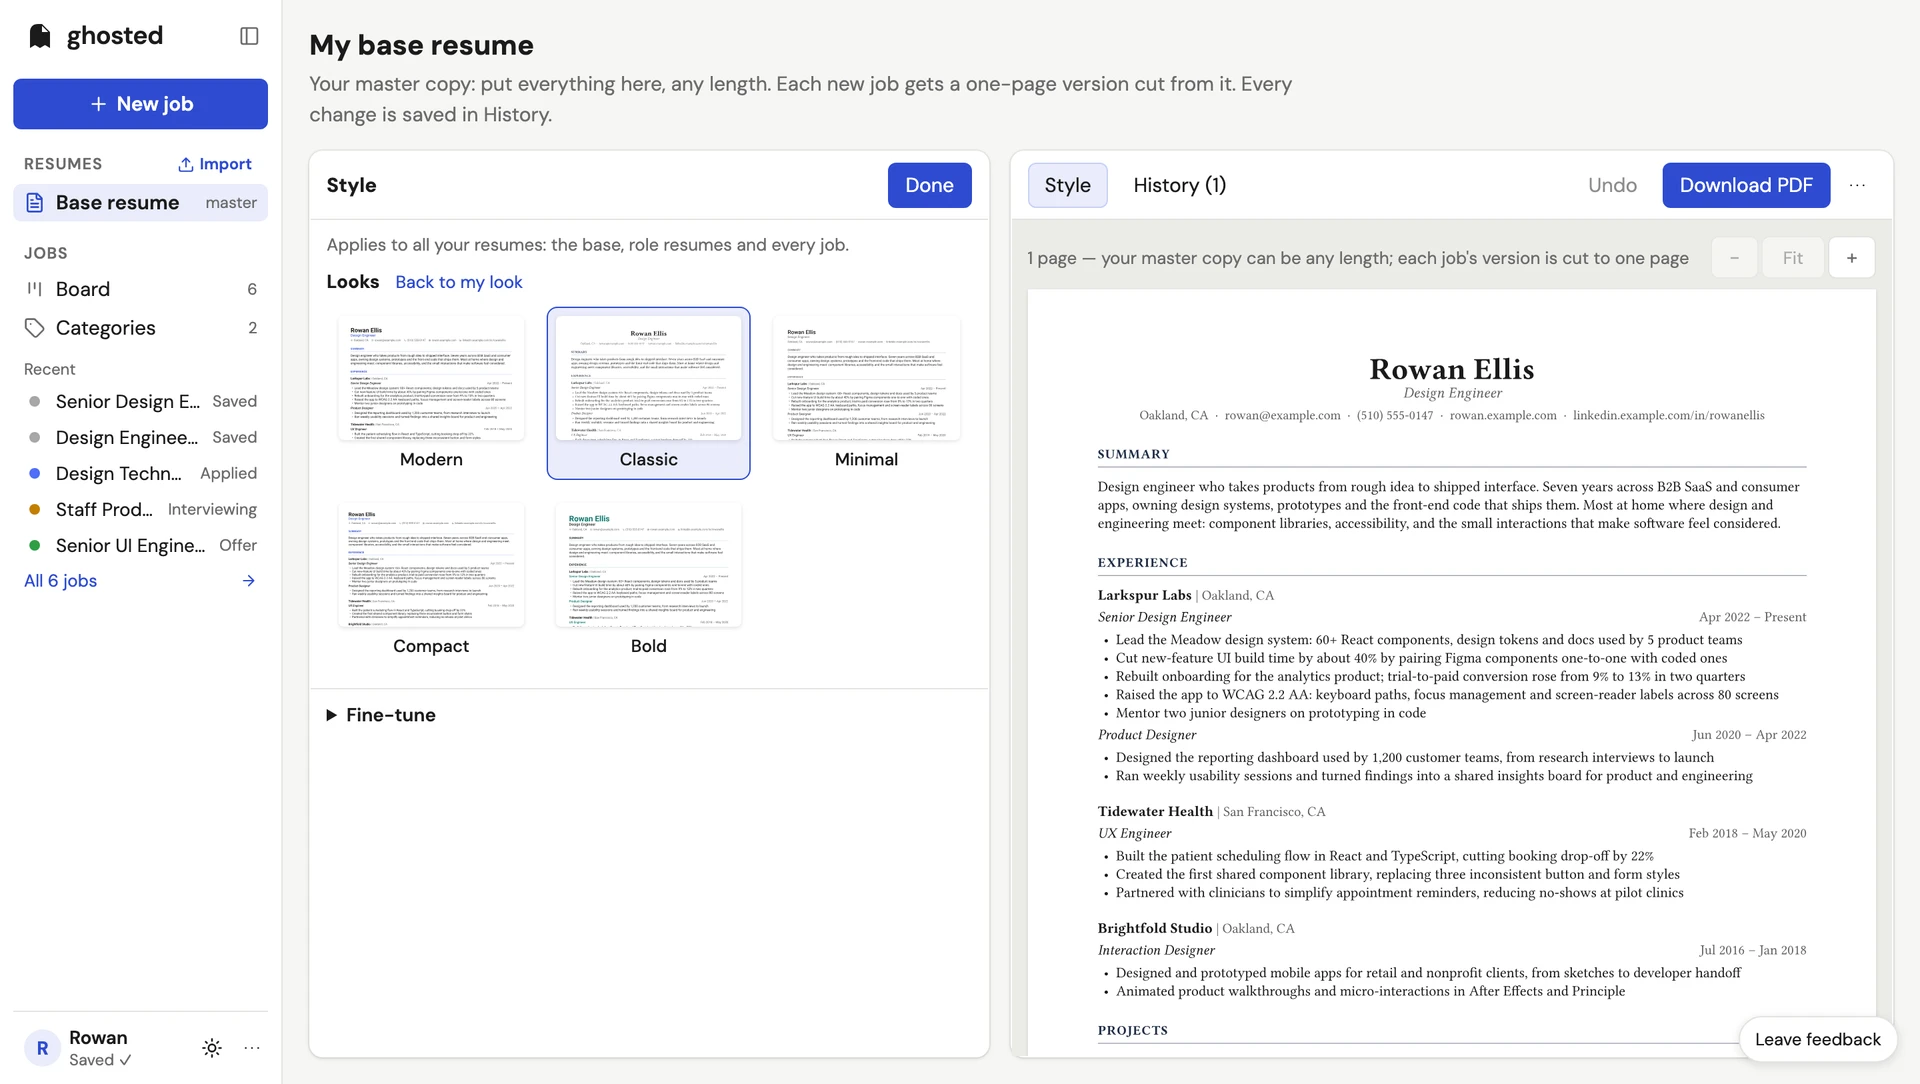1920x1084 pixels.
Task: Select the Minimal look thumbnail
Action: [x=866, y=393]
